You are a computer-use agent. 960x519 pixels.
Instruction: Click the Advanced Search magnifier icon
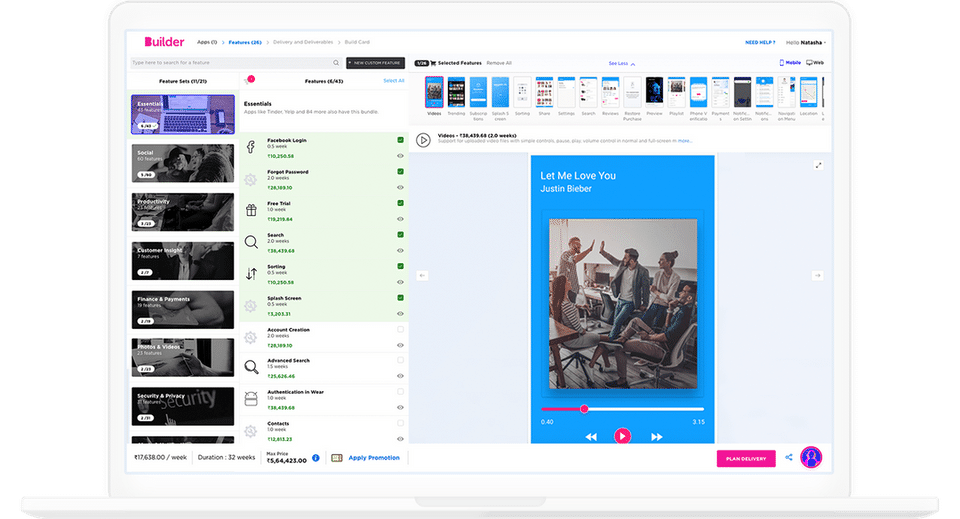click(251, 367)
